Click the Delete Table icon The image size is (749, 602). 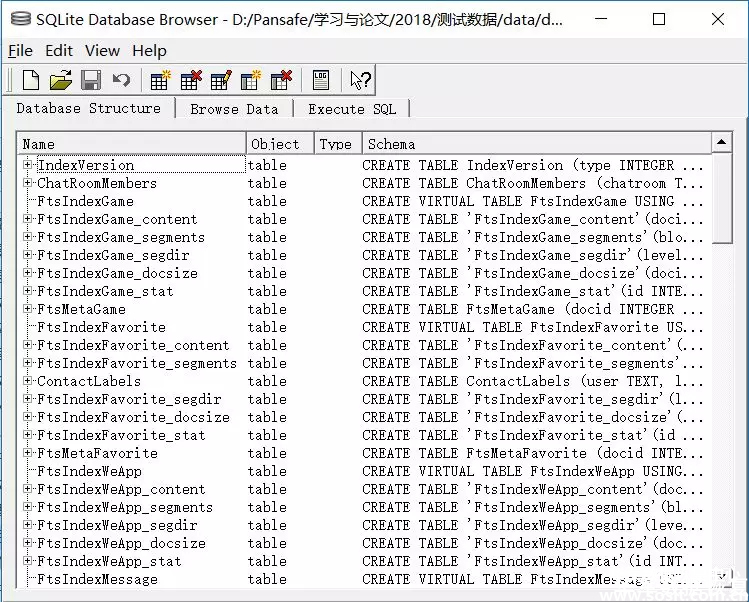pyautogui.click(x=191, y=80)
